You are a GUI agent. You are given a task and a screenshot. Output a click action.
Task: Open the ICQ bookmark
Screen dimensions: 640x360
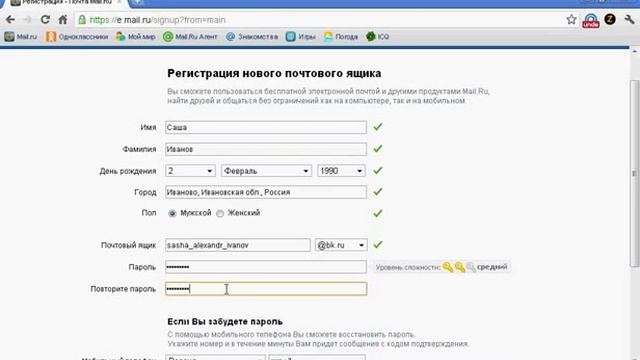378,37
